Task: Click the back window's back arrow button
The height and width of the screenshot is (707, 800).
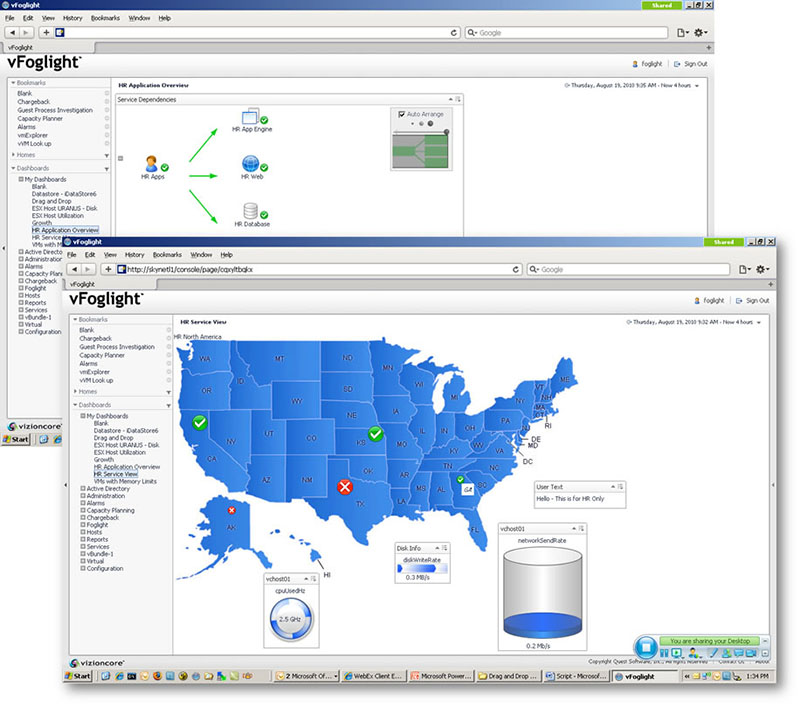Action: coord(13,33)
